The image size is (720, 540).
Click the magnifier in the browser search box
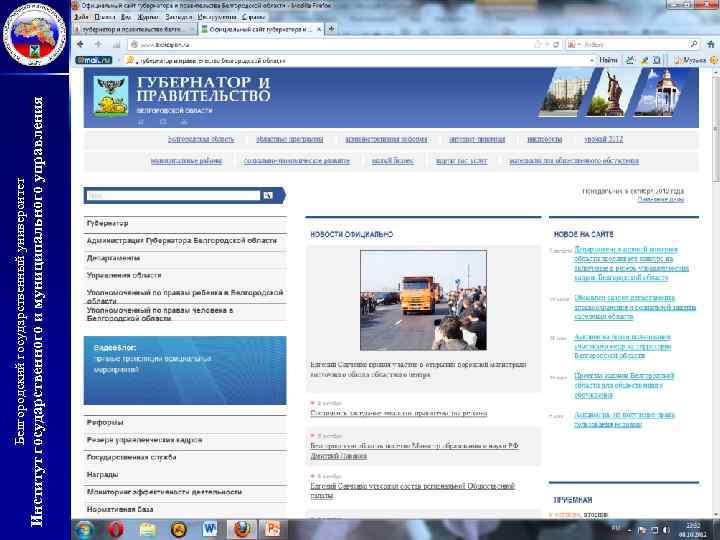(x=694, y=45)
